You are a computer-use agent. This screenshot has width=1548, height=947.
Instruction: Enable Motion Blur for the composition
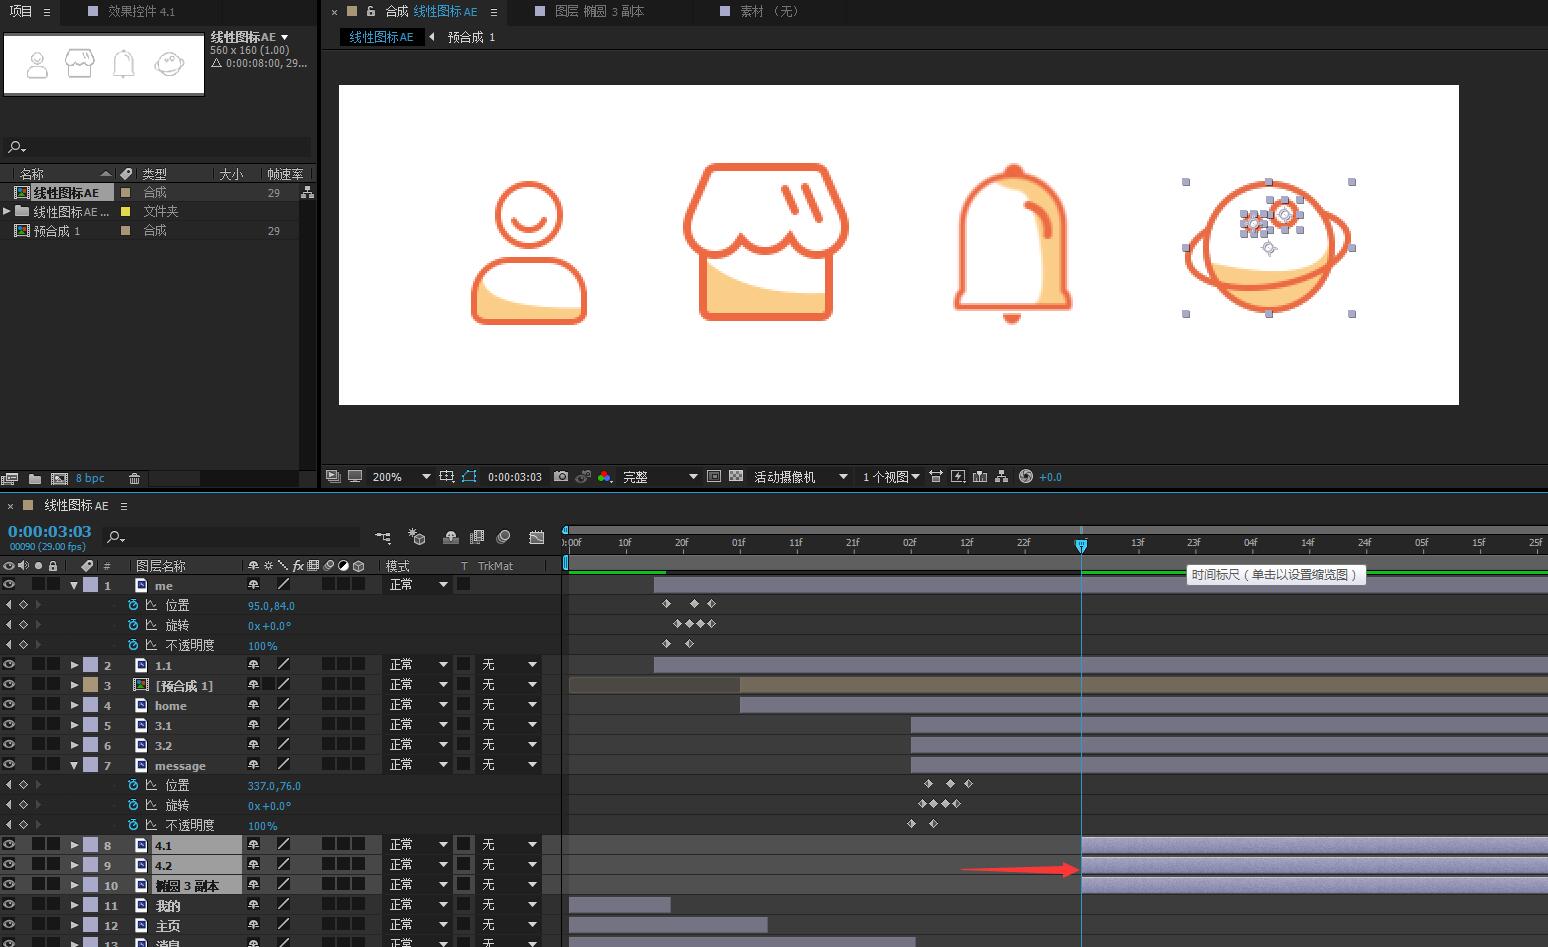504,537
